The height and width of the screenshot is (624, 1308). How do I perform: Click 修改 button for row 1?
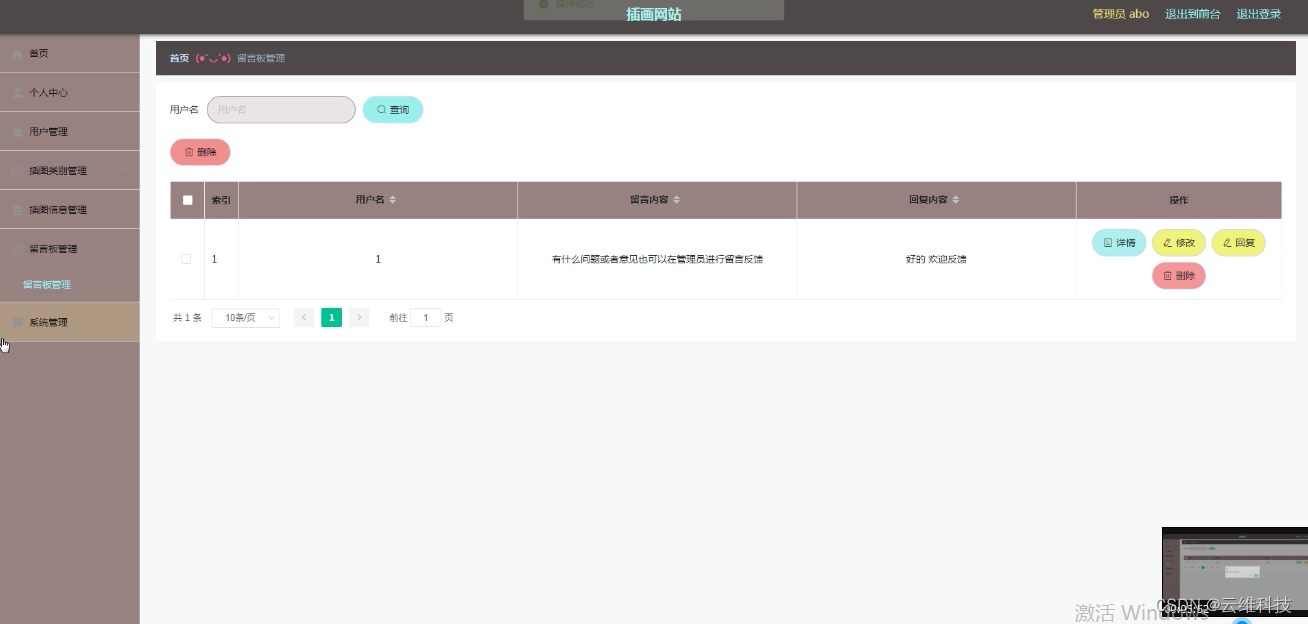[x=1179, y=243]
